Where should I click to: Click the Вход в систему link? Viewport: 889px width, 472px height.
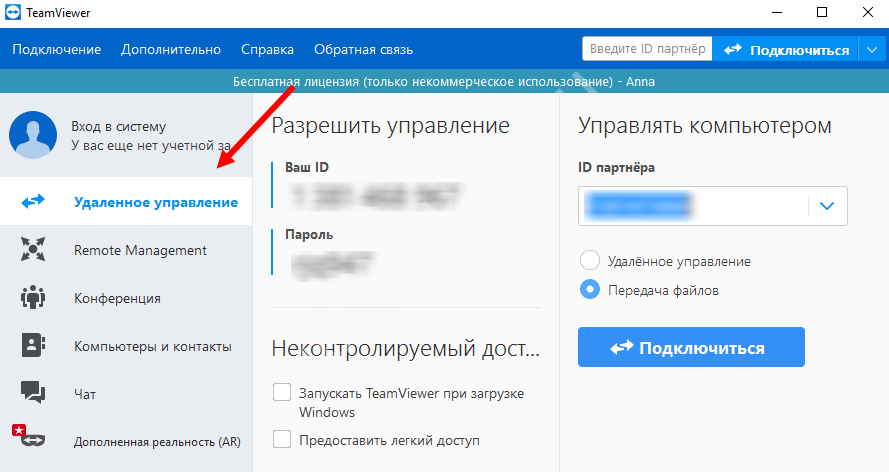(118, 126)
